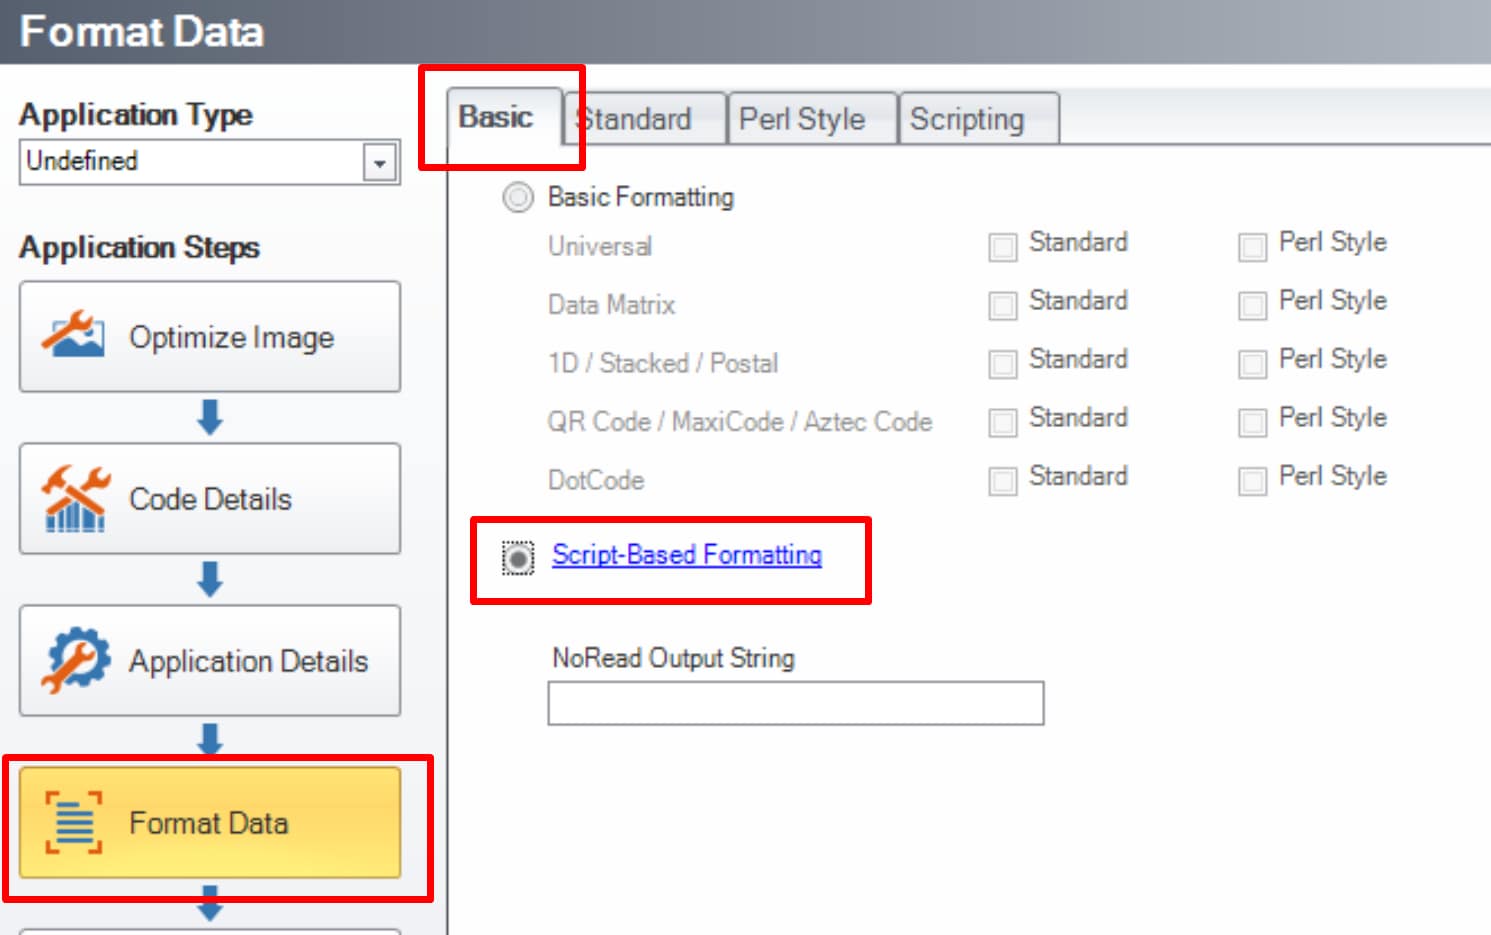The image size is (1491, 935).
Task: Click the Optimize Image wrench icon
Action: coord(73,335)
